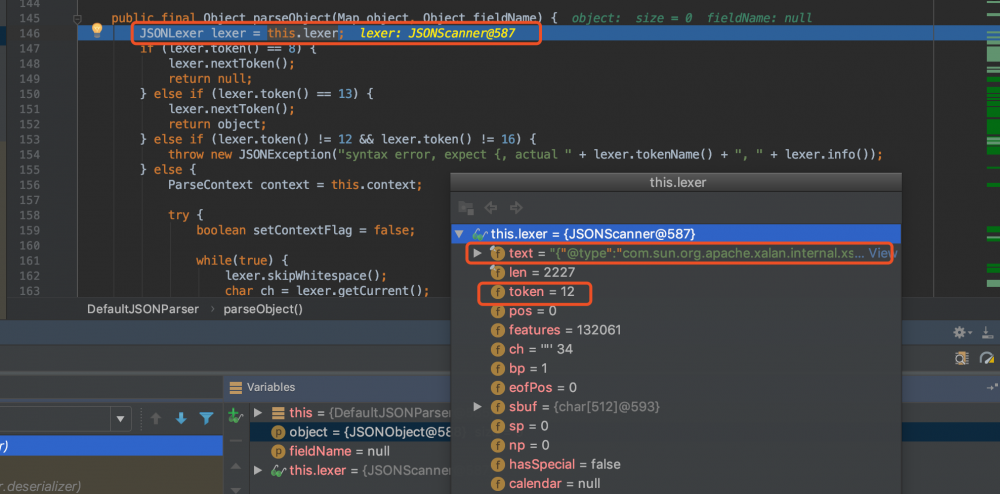Click the this.lexer popup title bar
The height and width of the screenshot is (494, 1000).
pyautogui.click(x=676, y=183)
